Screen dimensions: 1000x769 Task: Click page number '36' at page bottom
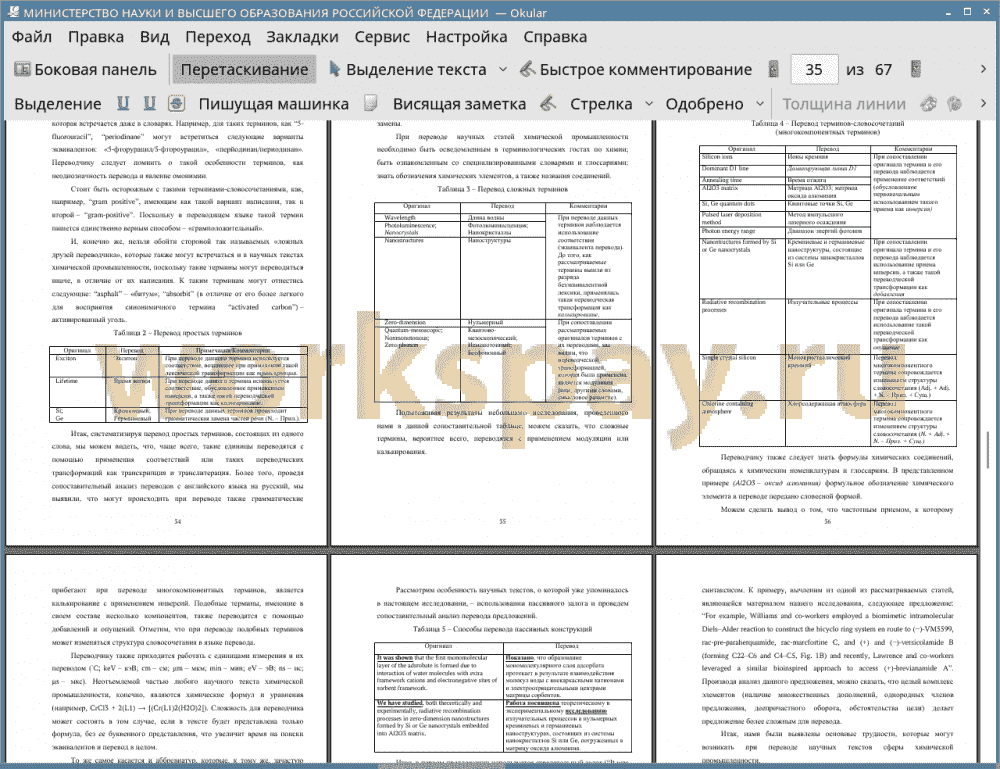(827, 522)
